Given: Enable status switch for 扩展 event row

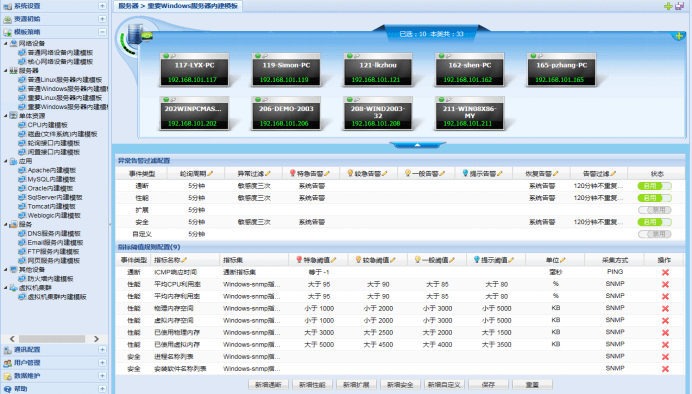Looking at the screenshot, I should (654, 210).
